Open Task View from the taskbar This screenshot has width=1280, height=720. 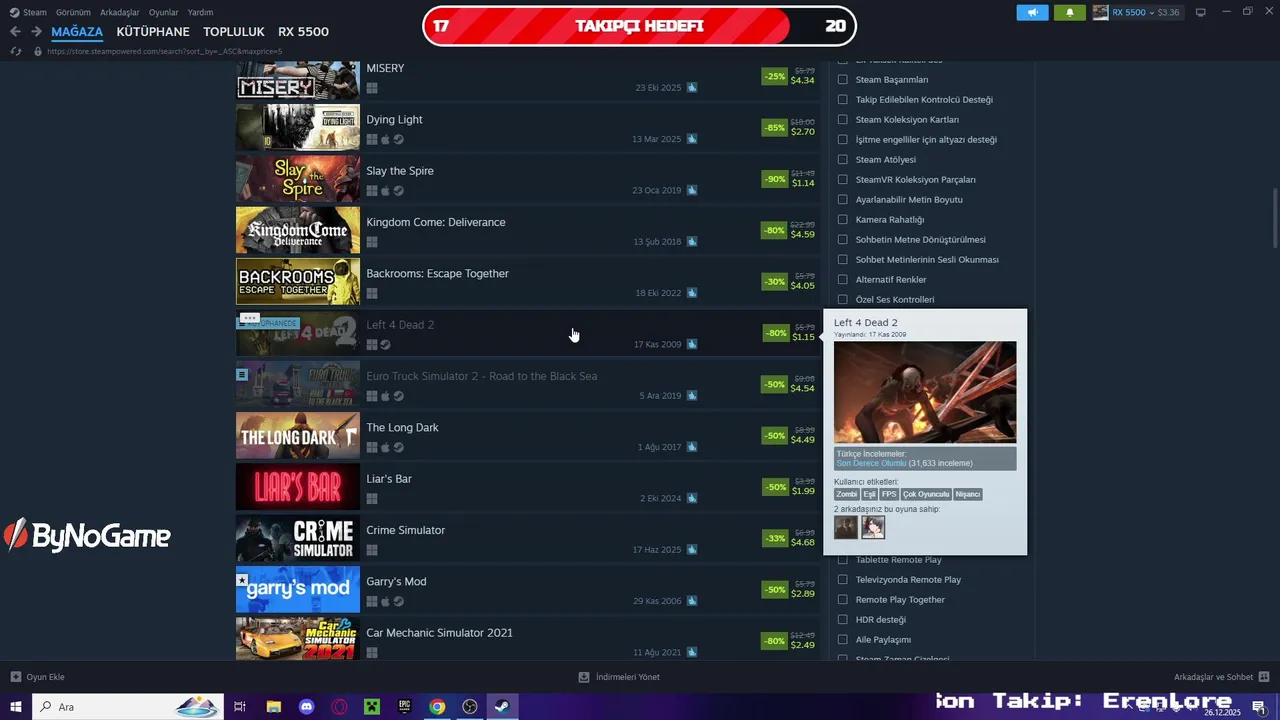(240, 707)
